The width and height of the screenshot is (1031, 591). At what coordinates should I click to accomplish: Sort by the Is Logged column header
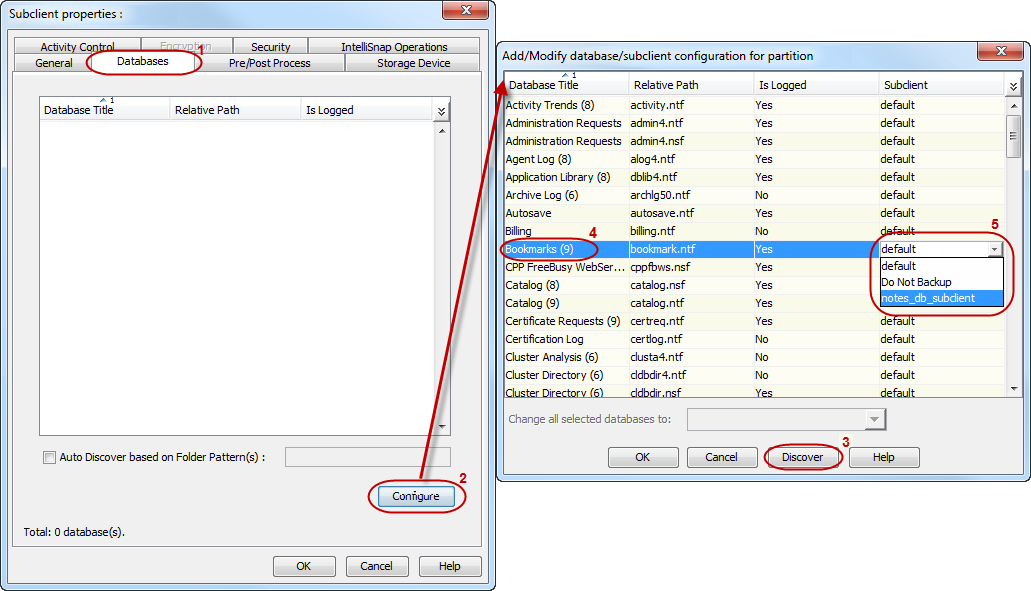pos(782,86)
